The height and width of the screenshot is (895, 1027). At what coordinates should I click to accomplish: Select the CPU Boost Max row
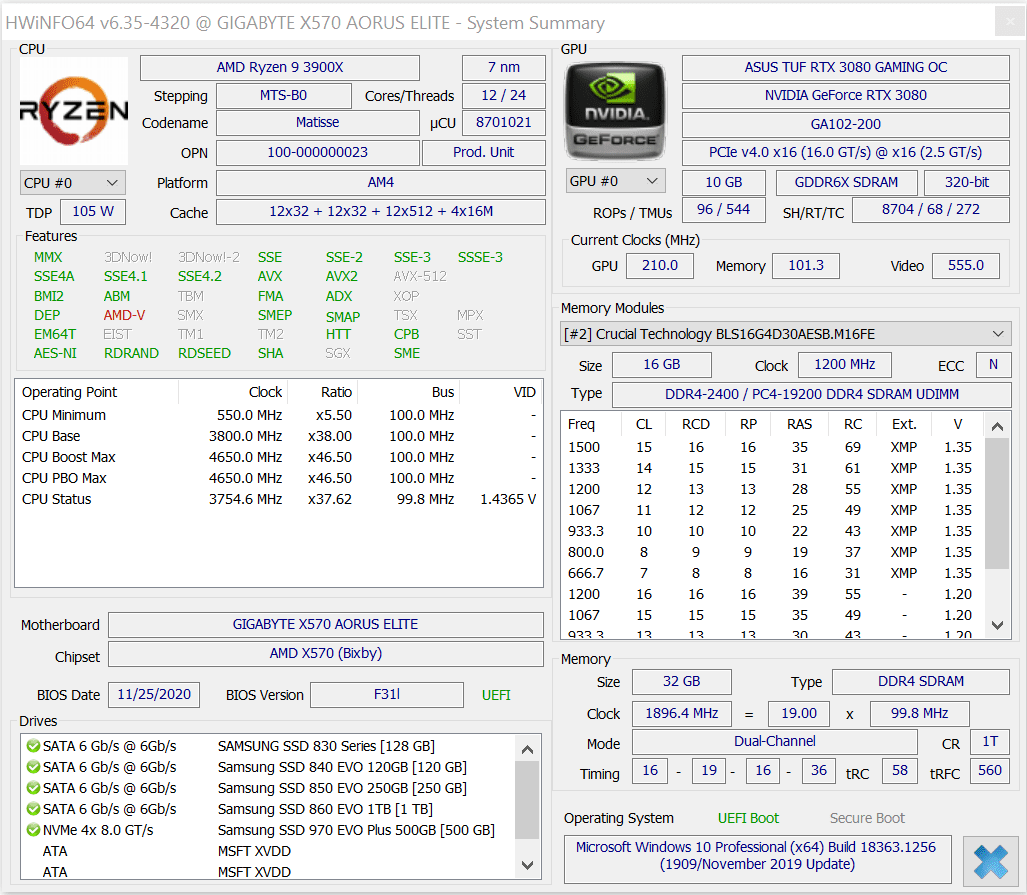279,457
